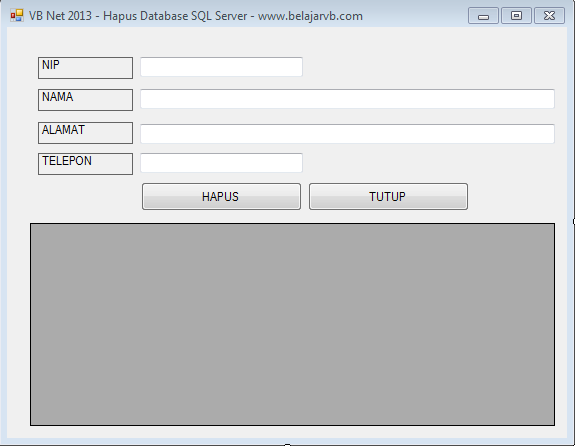Click the NIP text input field
Screen dimensions: 575x446
(x=221, y=67)
